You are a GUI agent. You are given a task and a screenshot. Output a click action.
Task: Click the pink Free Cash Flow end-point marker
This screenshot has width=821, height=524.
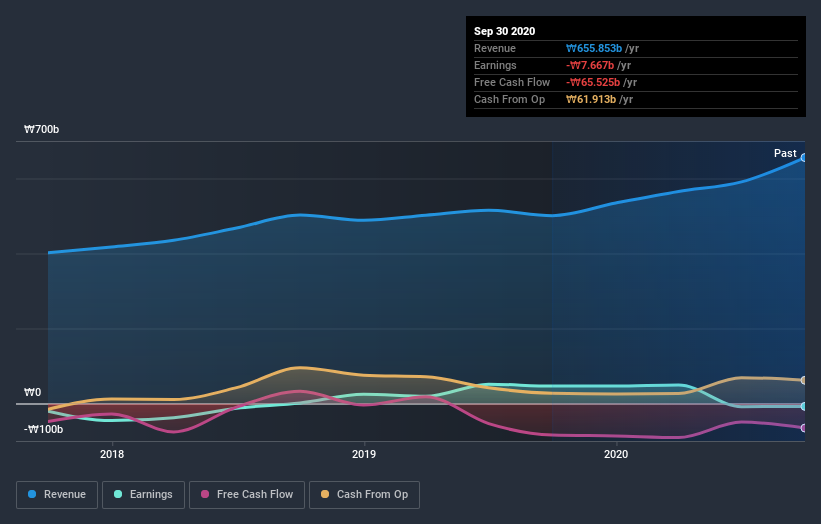[x=804, y=428]
